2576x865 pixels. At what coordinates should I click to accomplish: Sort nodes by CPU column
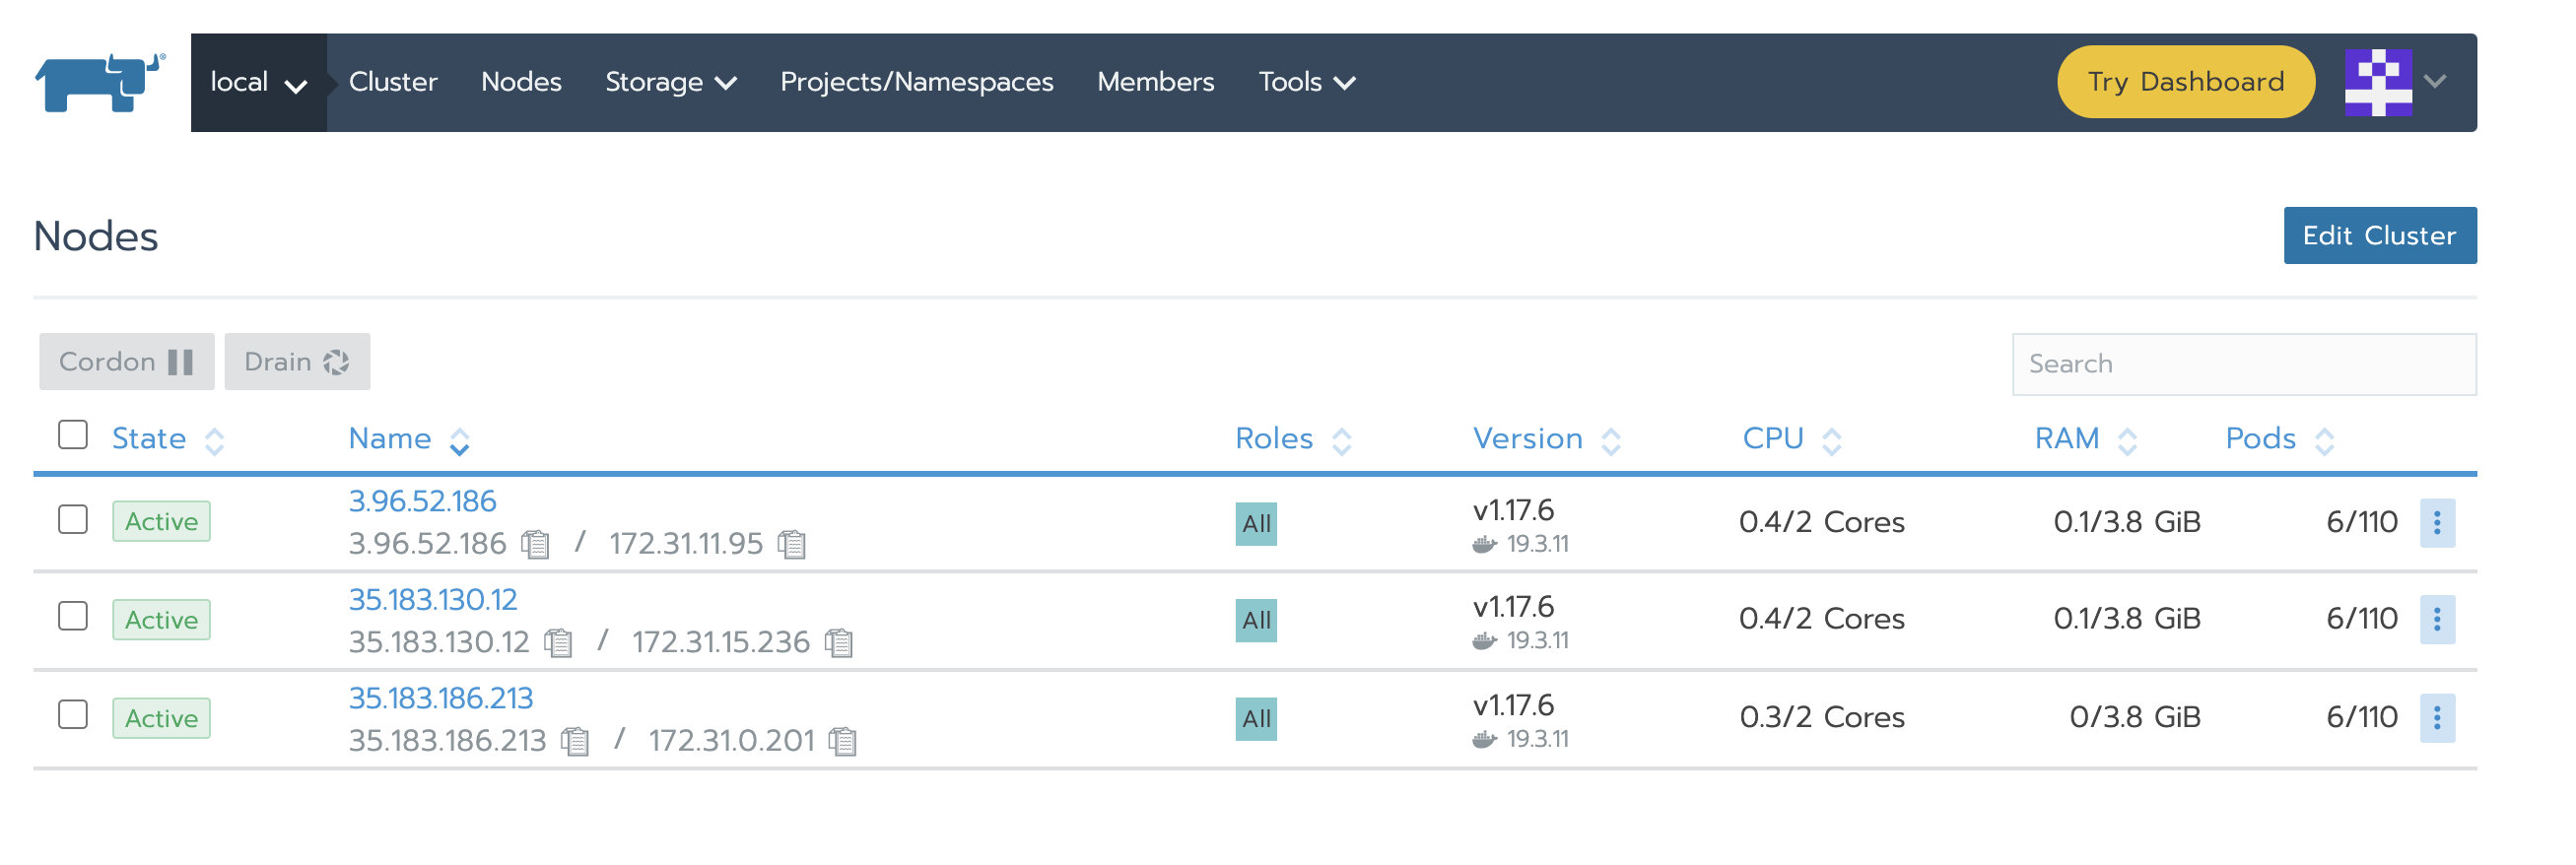[1791, 439]
